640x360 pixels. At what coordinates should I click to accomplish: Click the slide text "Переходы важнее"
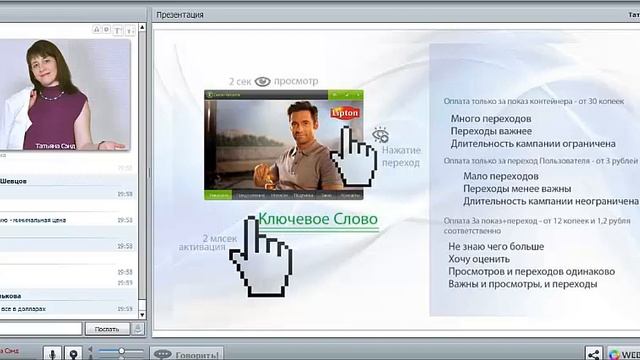(491, 131)
